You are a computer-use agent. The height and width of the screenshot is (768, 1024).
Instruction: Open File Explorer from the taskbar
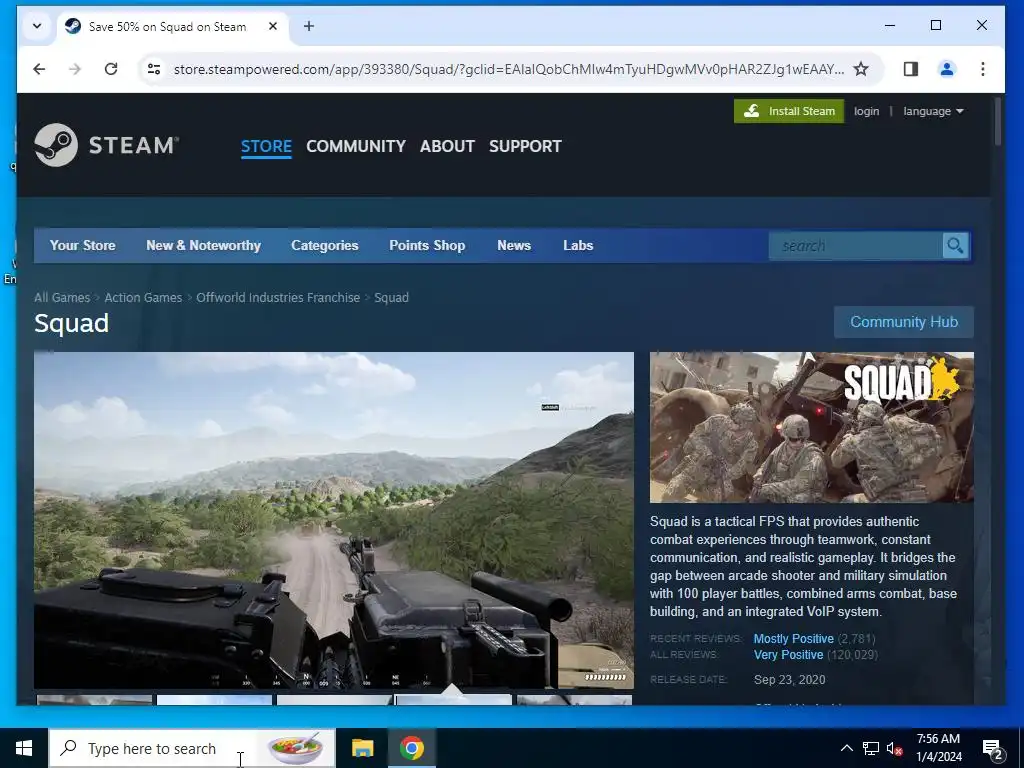pyautogui.click(x=362, y=748)
